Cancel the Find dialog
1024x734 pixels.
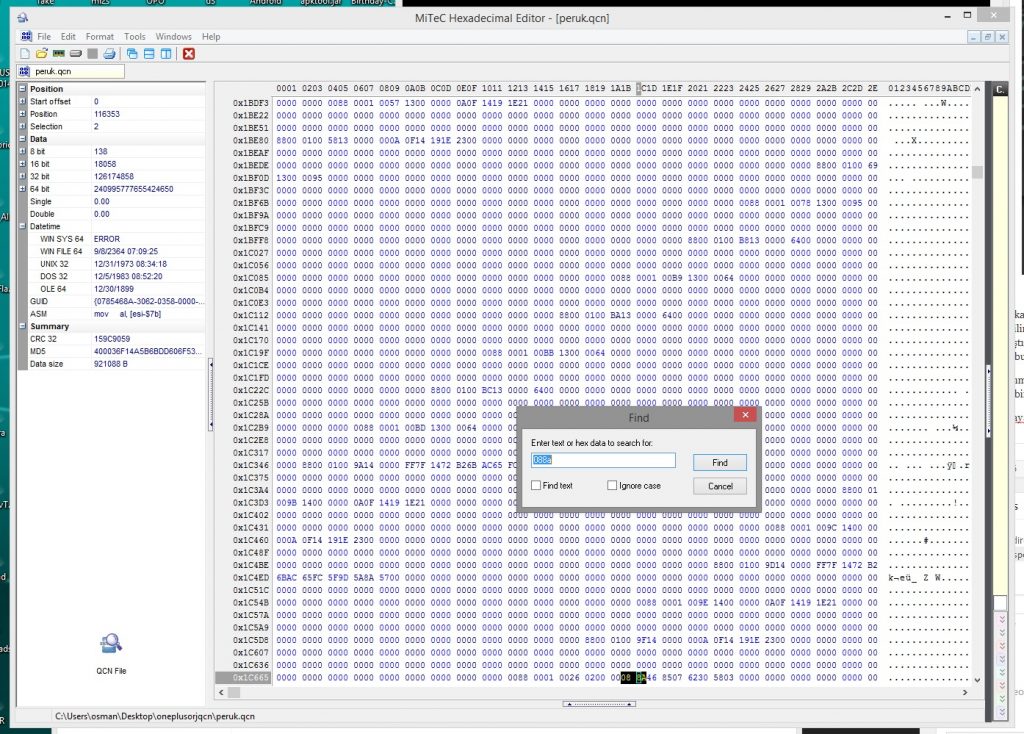720,486
